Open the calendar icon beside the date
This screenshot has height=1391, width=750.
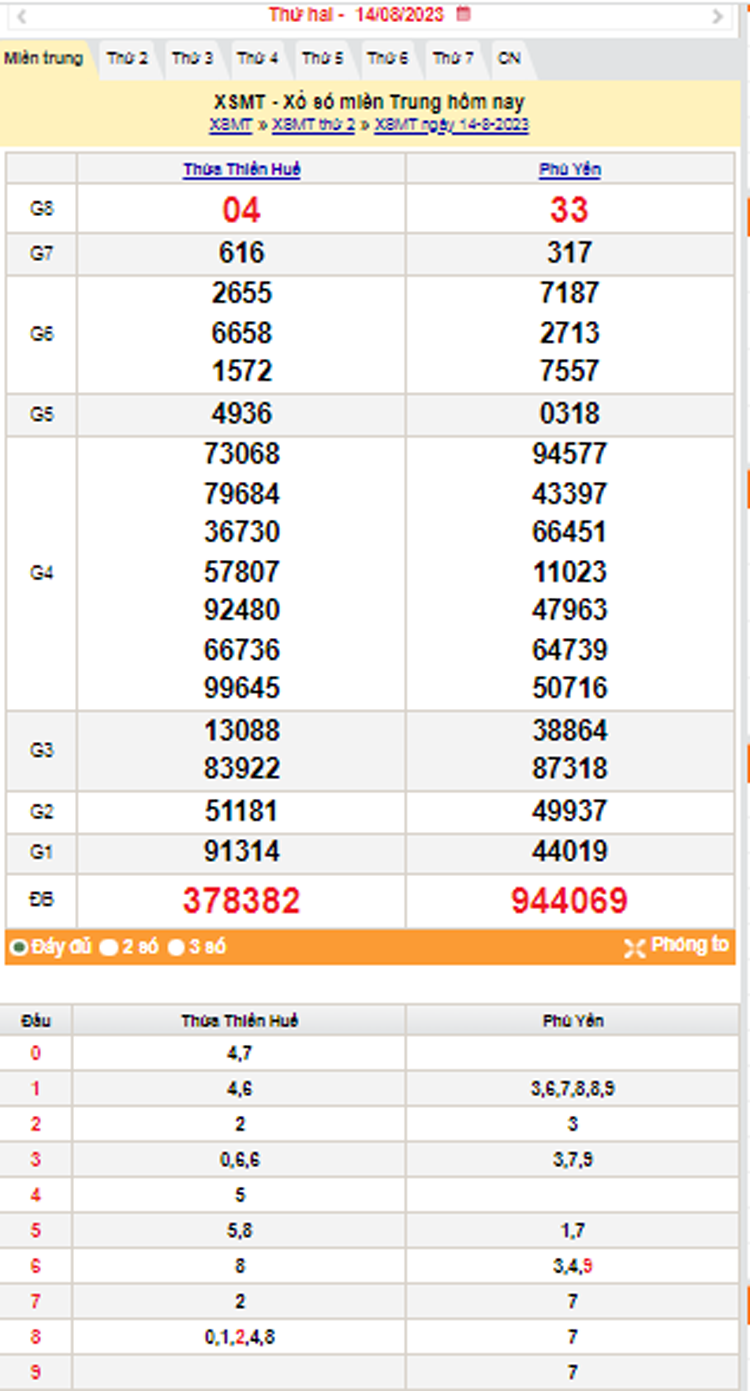coord(462,14)
